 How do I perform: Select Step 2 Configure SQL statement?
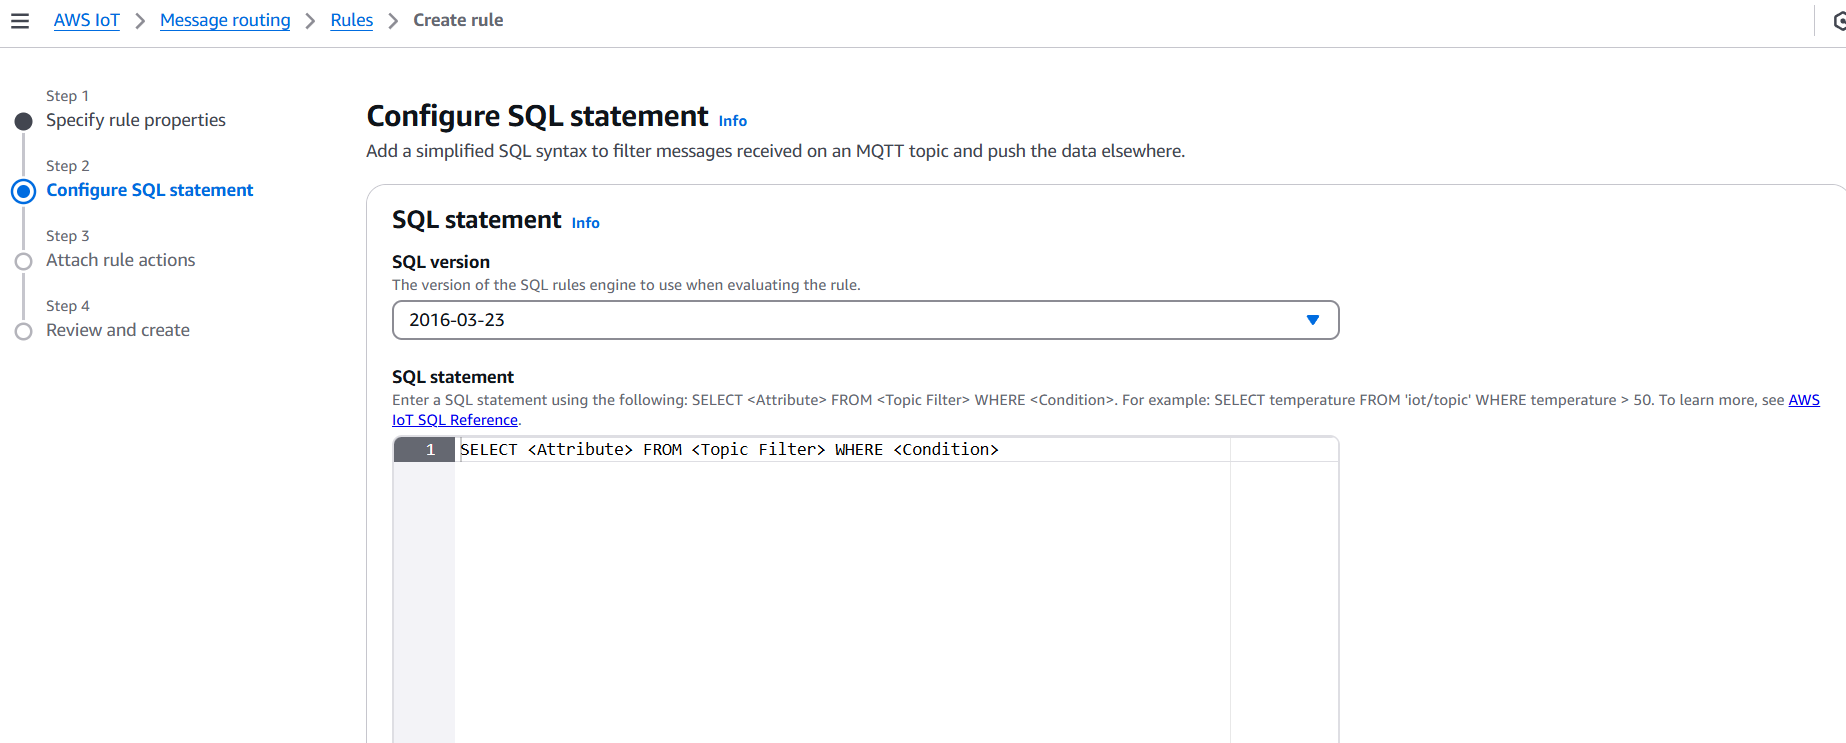[x=150, y=190]
